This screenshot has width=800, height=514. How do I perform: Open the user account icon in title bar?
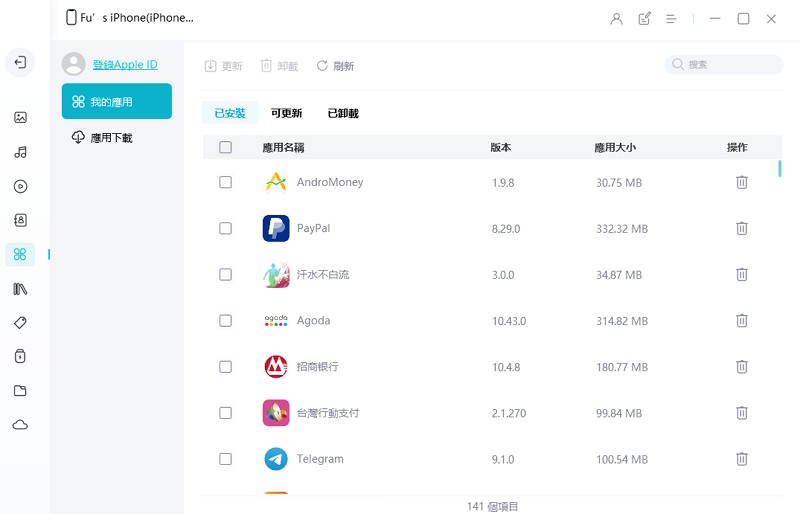(x=616, y=19)
